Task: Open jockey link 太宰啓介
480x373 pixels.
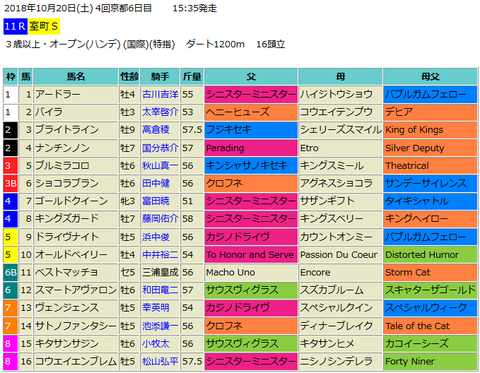Action: click(x=160, y=112)
